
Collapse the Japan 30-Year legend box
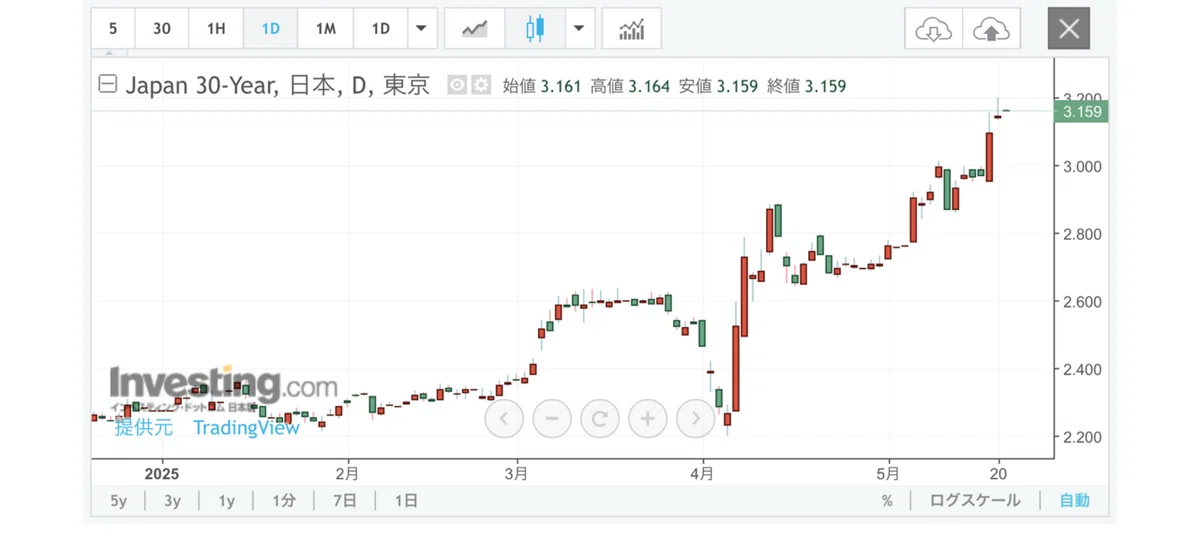pos(107,86)
